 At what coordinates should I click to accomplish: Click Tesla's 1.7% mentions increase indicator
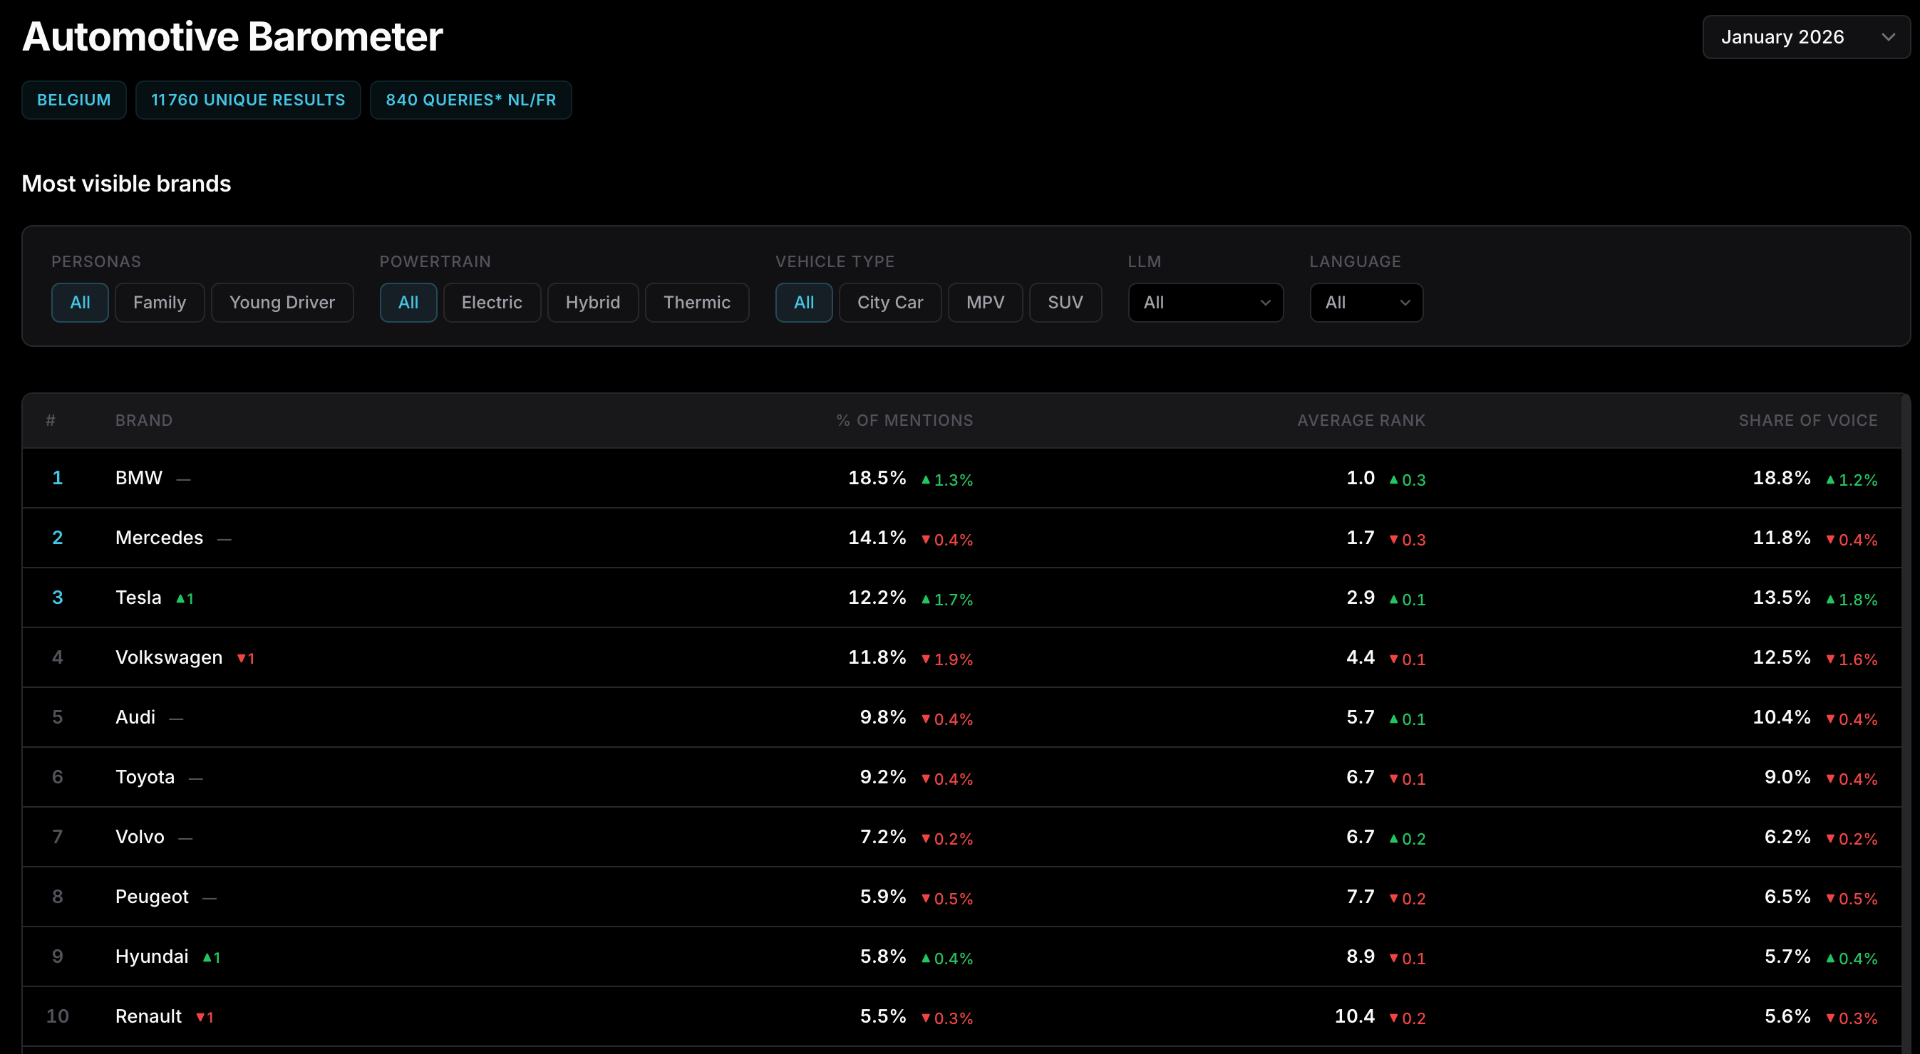(x=947, y=600)
